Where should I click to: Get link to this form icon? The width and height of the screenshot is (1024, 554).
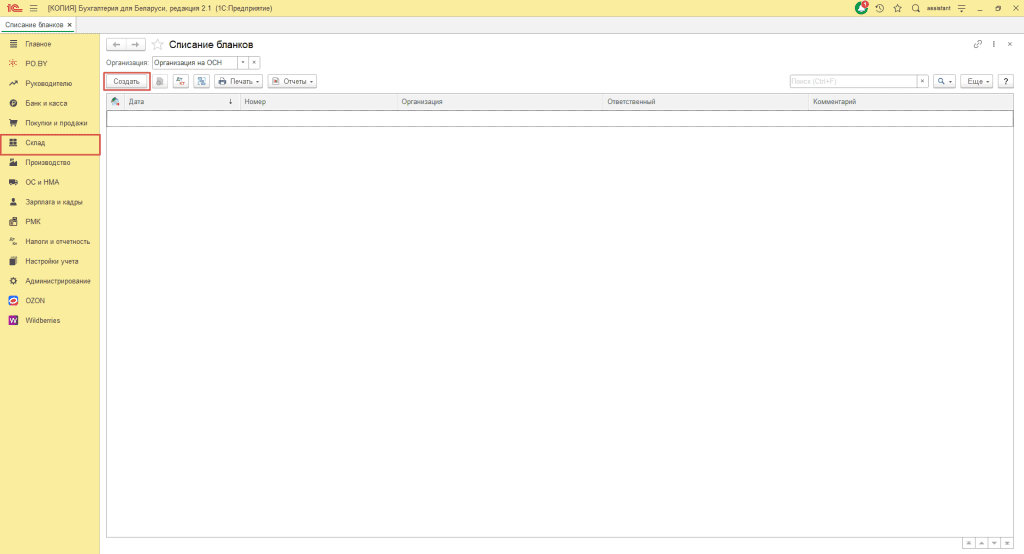(978, 44)
